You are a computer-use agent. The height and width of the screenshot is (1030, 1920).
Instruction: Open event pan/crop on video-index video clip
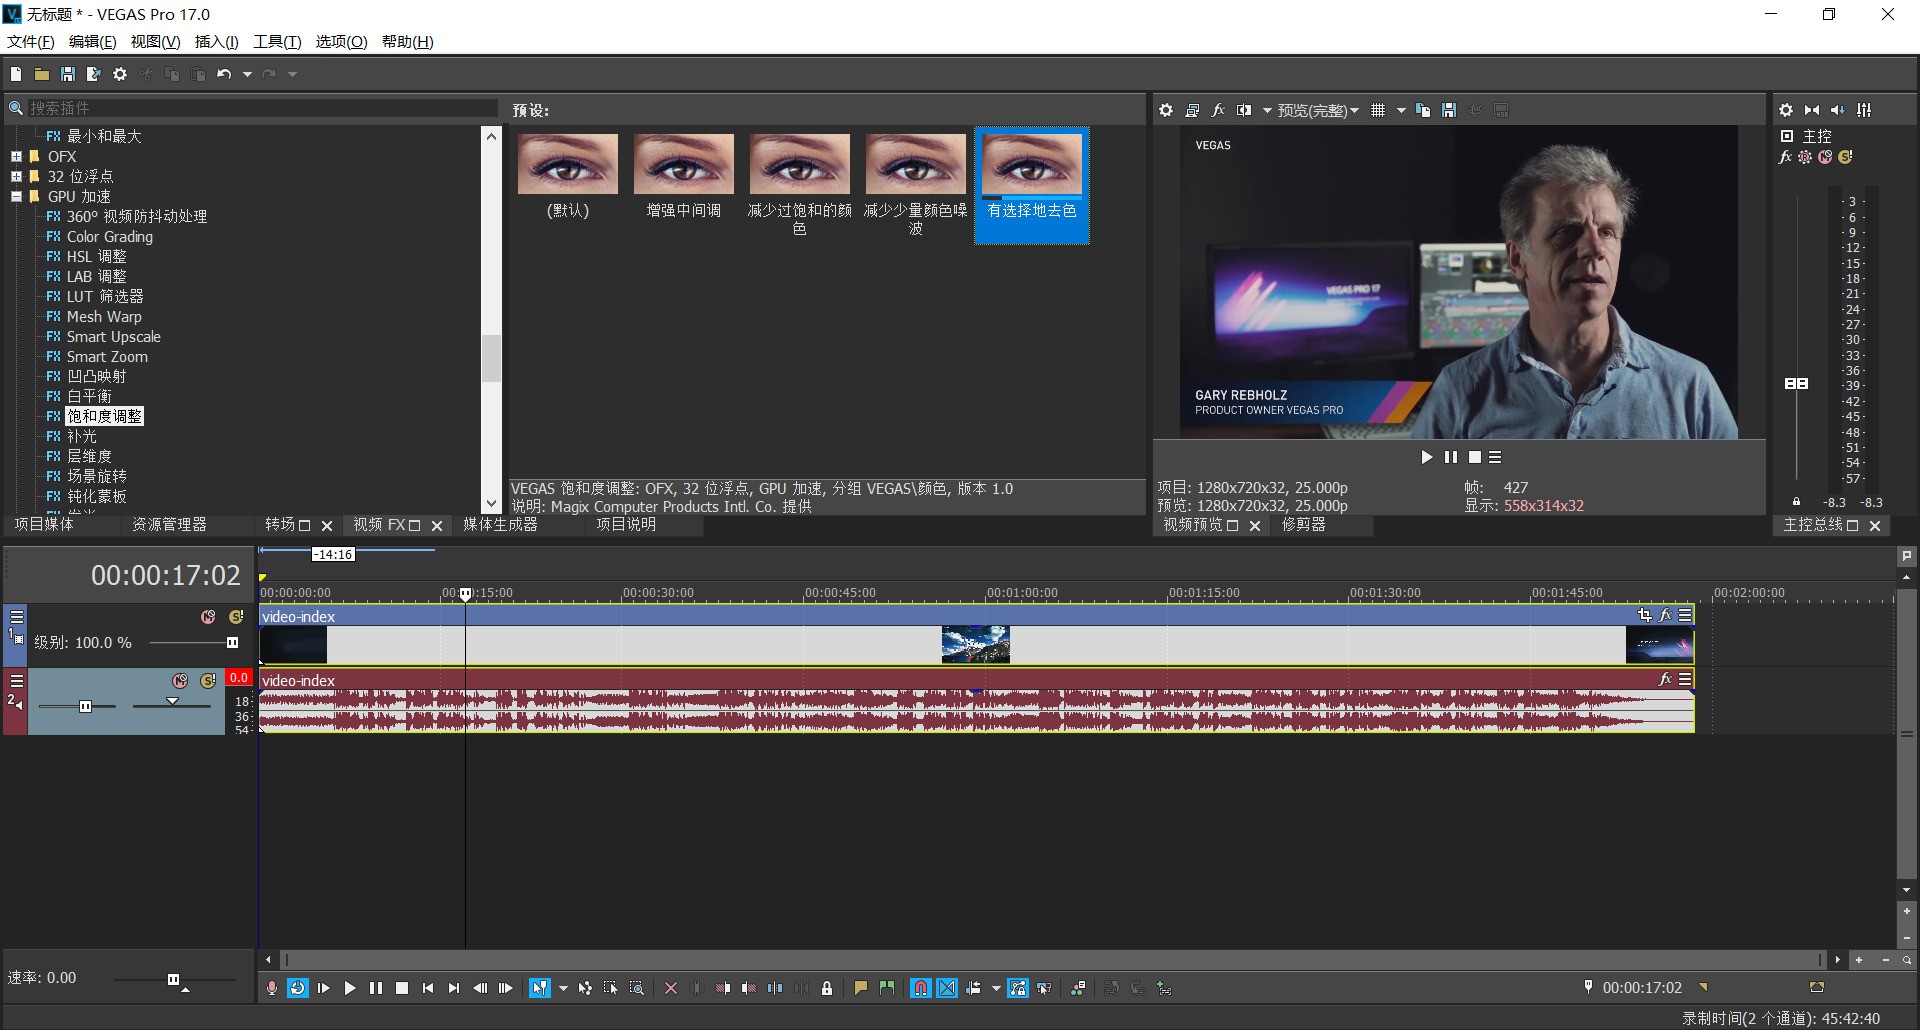click(1644, 616)
